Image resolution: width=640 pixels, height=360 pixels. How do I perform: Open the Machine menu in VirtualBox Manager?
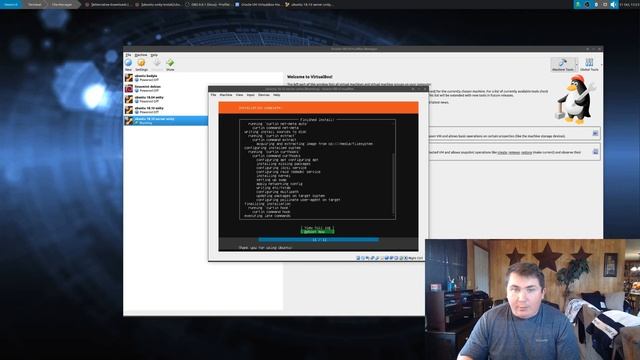(141, 55)
